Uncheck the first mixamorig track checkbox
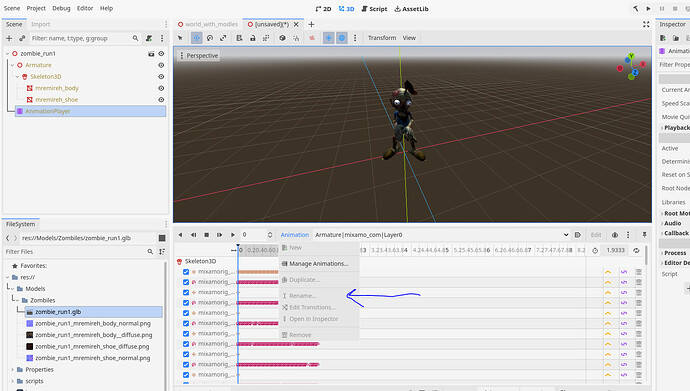 pyautogui.click(x=186, y=272)
